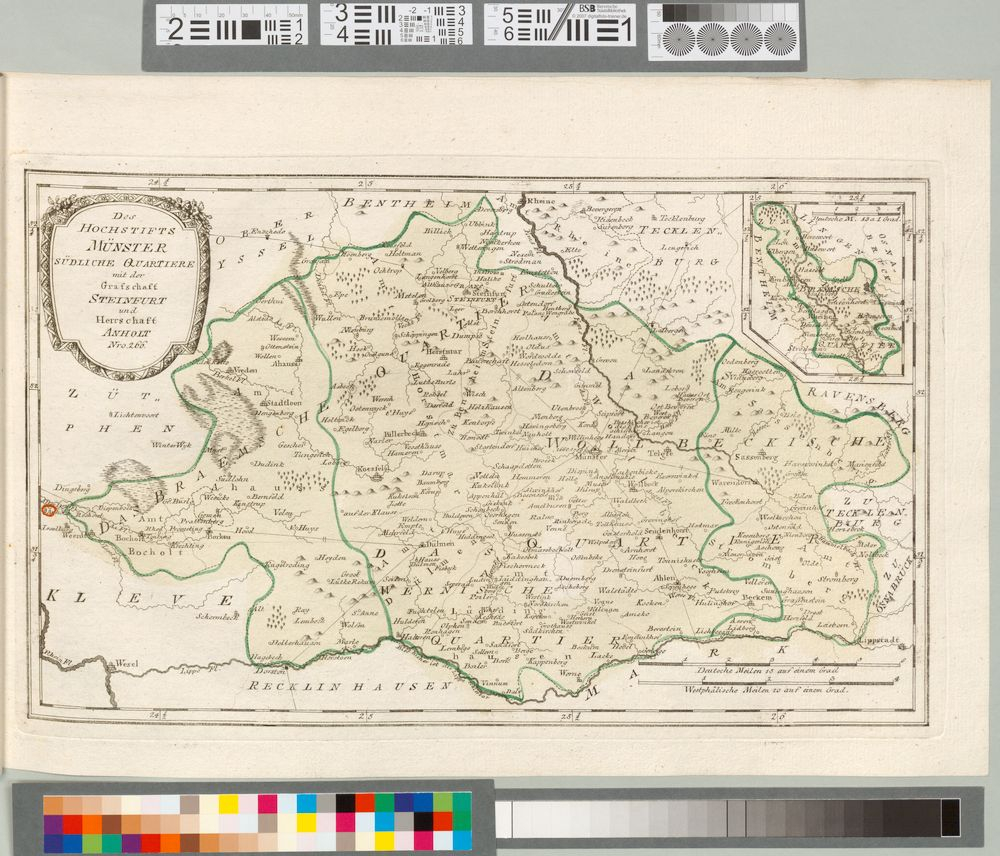Click the 'Kagelroding' village label
1000x856 pixels.
[286, 565]
